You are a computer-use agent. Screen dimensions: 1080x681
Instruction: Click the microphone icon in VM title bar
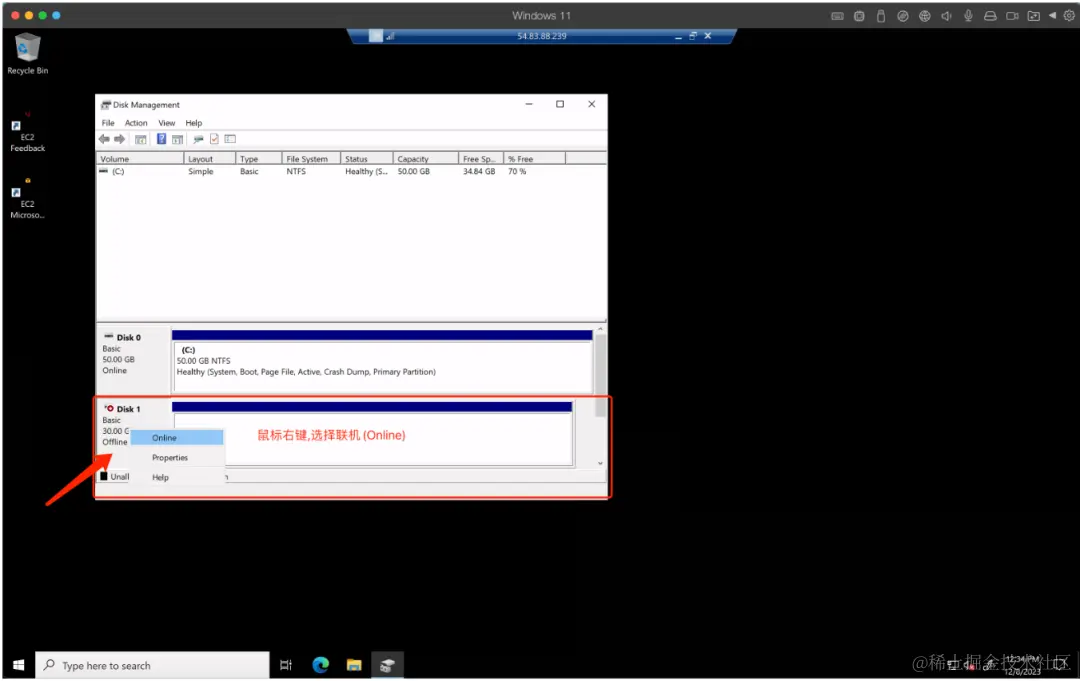tap(968, 16)
